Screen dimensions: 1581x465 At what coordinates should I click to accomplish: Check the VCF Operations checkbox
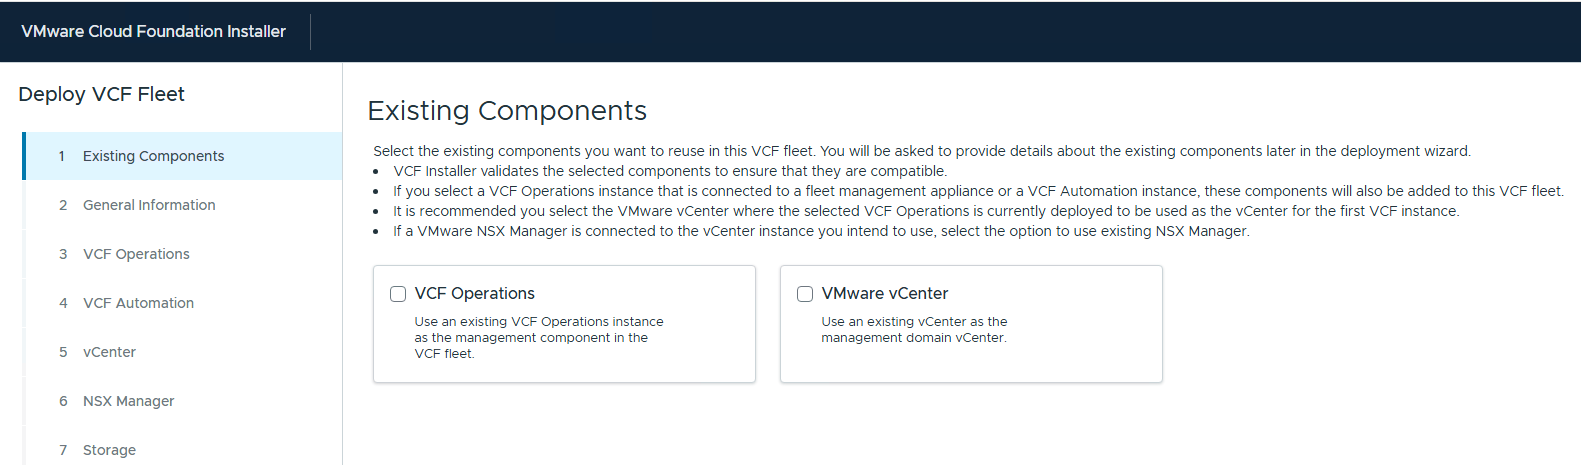tap(398, 294)
